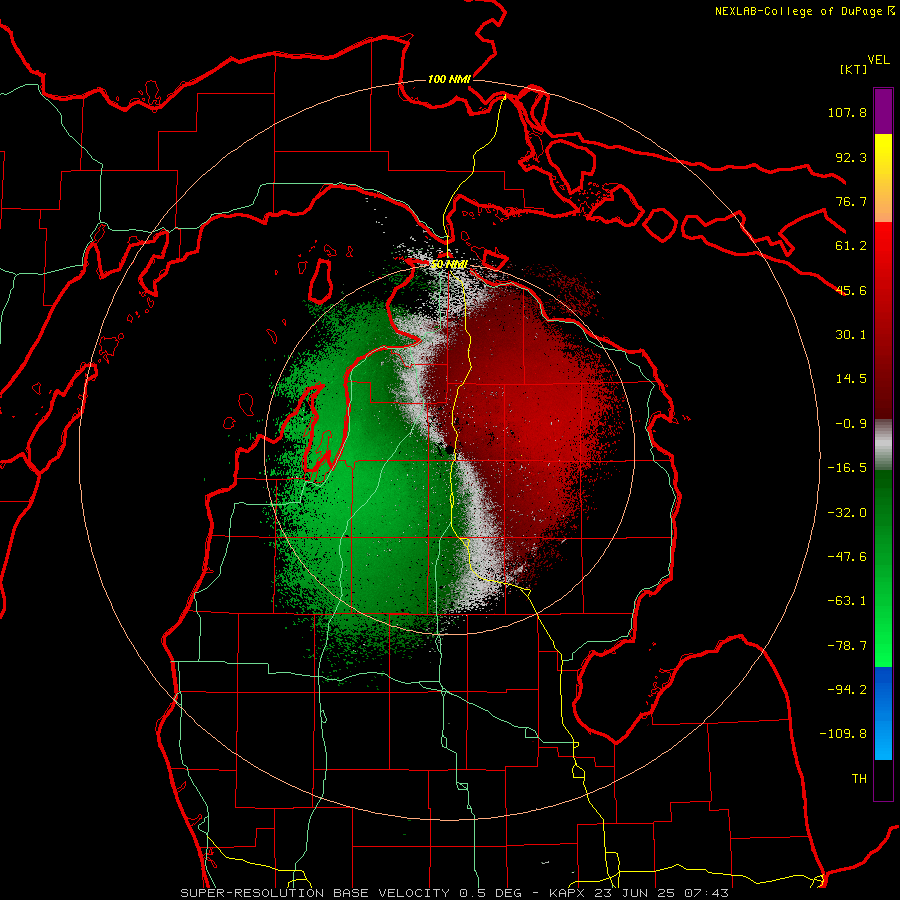Click the -0.9 legend value
The width and height of the screenshot is (900, 900).
pos(851,424)
